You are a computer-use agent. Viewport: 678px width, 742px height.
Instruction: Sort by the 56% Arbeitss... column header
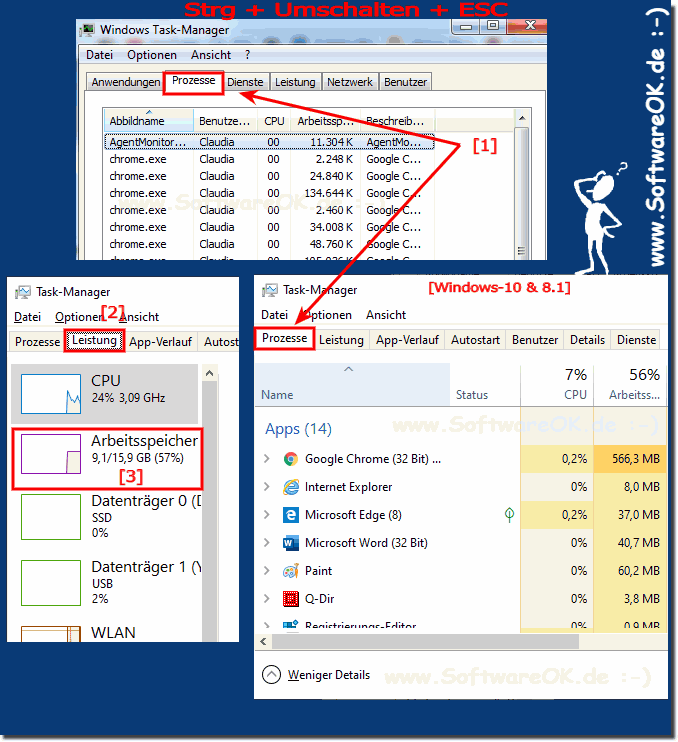pyautogui.click(x=630, y=385)
